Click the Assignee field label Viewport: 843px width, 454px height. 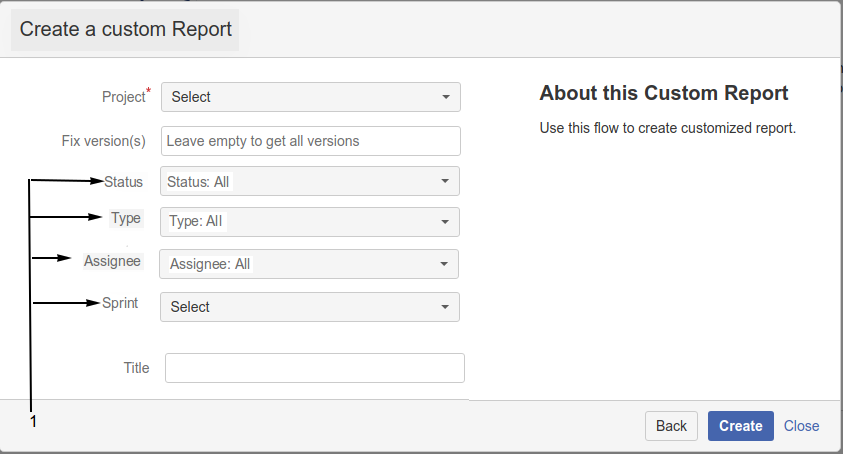112,261
